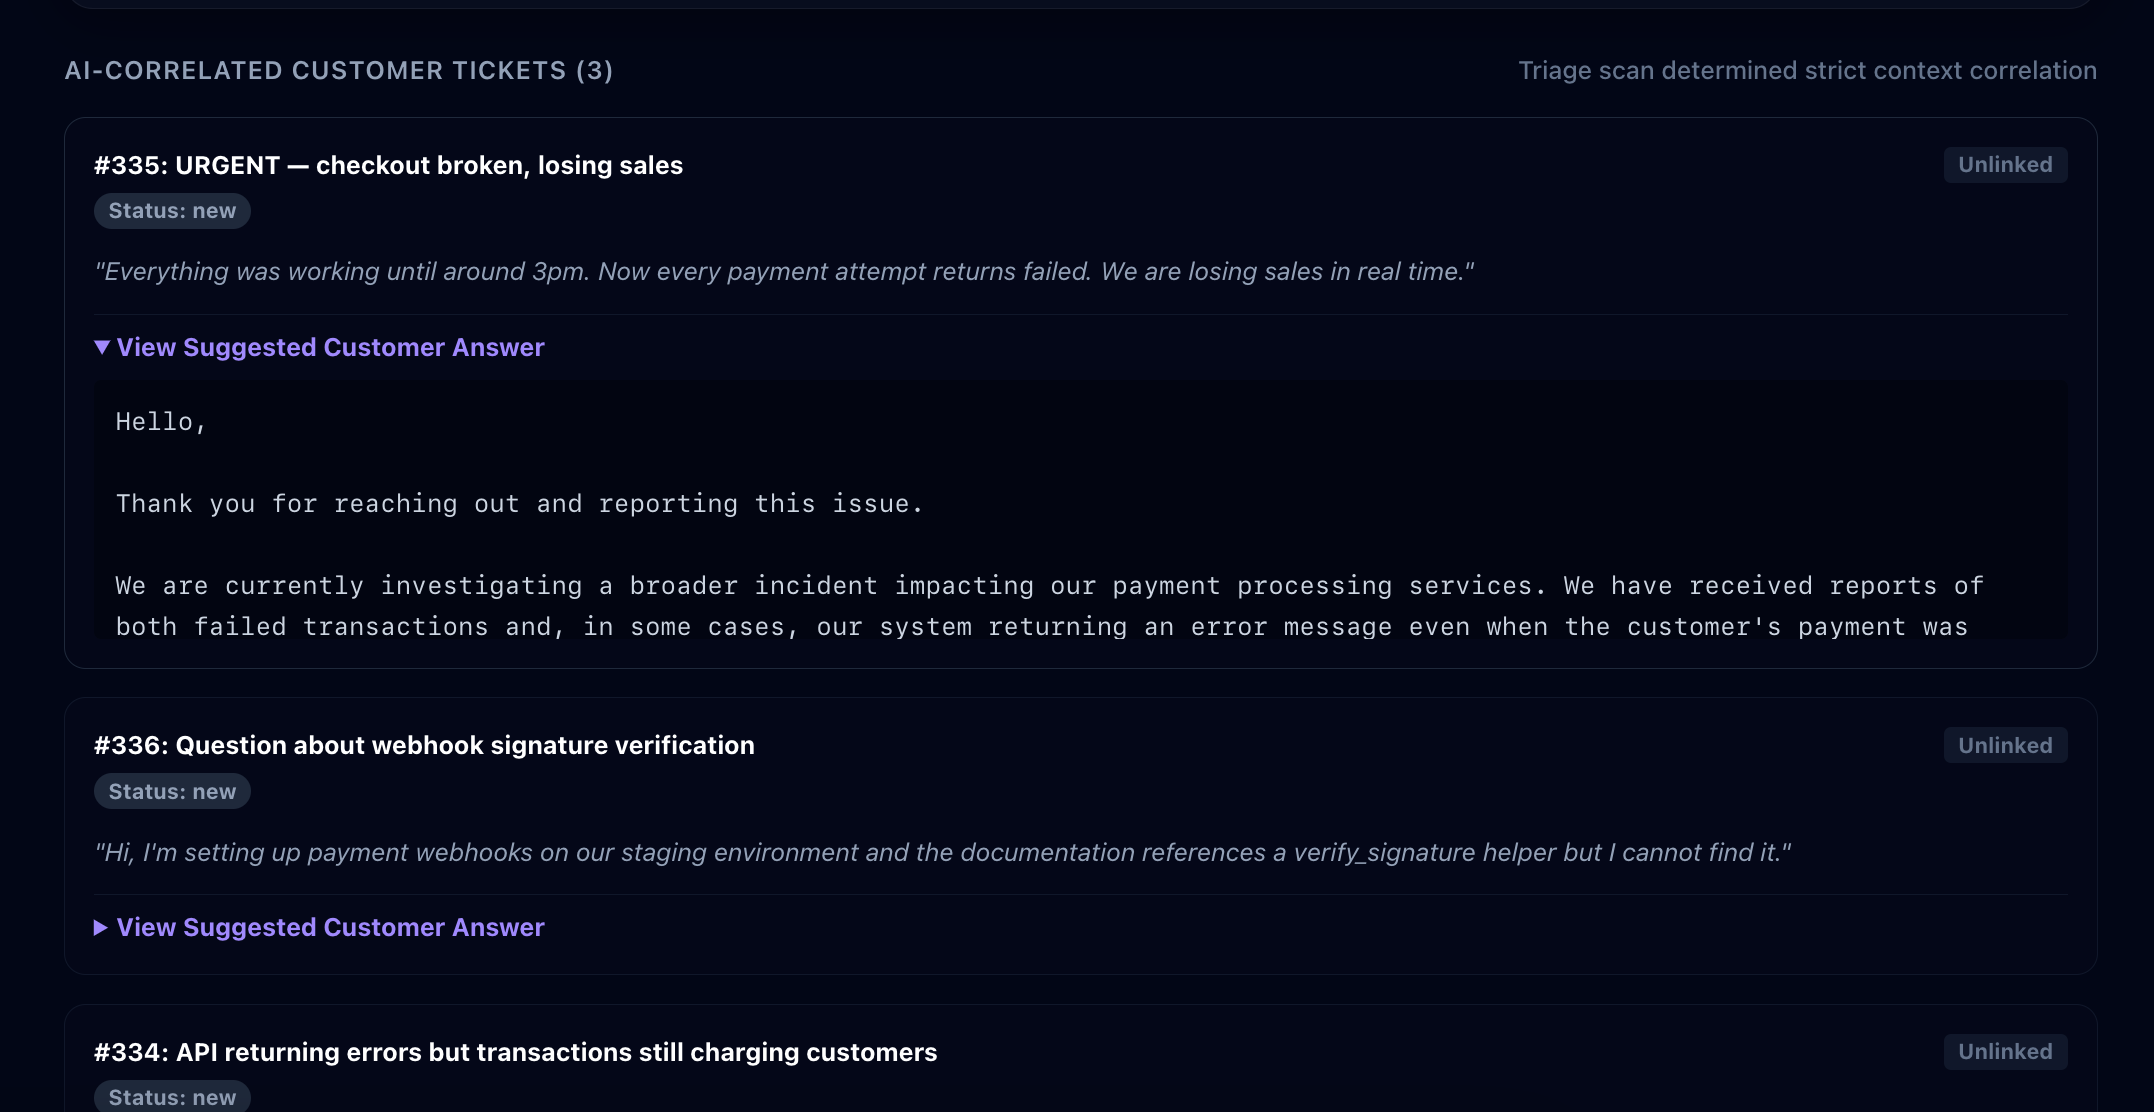Image resolution: width=2154 pixels, height=1112 pixels.
Task: Click the down triangle icon under ticket #335
Action: click(x=102, y=347)
